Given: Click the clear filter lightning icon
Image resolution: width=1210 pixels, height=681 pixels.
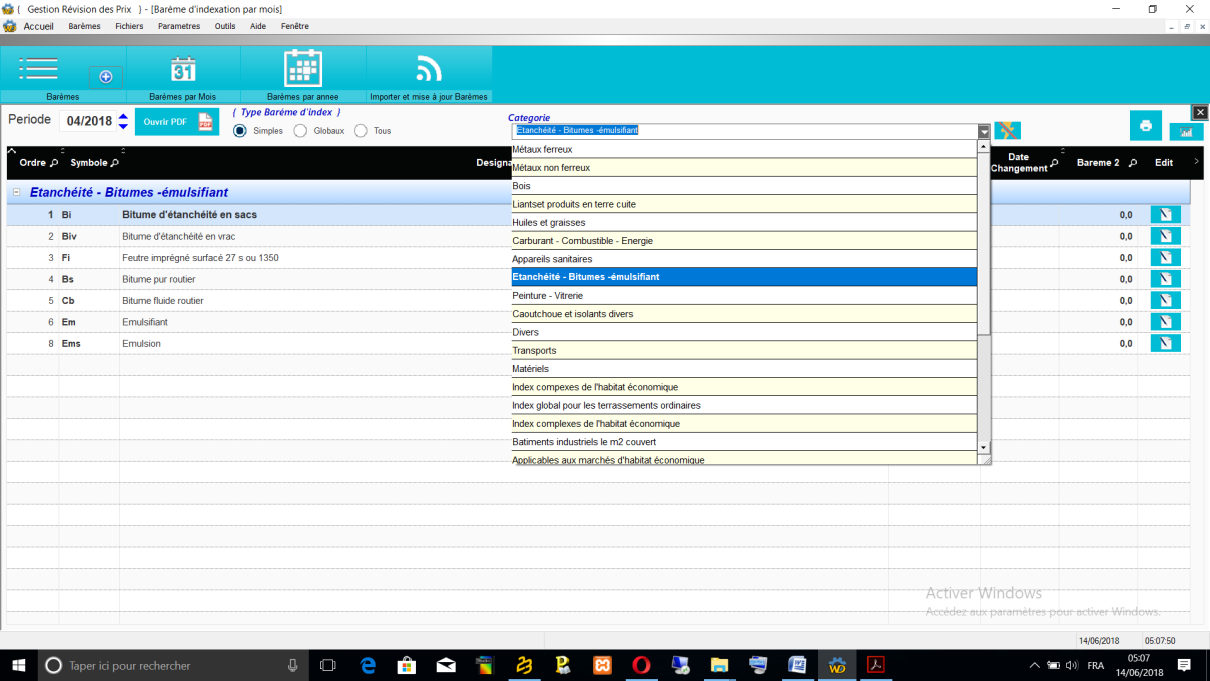Looking at the screenshot, I should (1007, 131).
